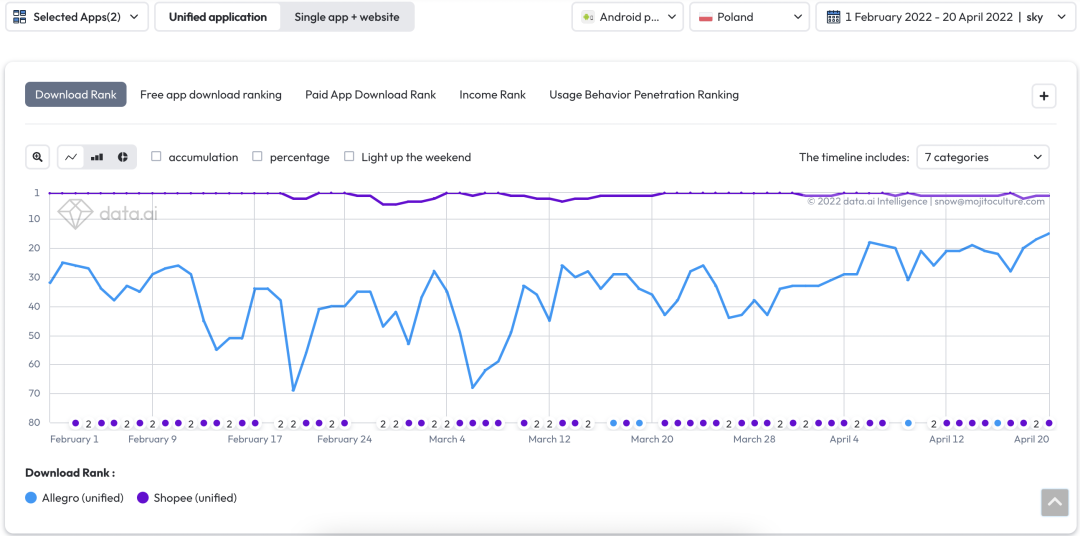The height and width of the screenshot is (536, 1080).
Task: Open the Income Rank tab
Action: [492, 95]
